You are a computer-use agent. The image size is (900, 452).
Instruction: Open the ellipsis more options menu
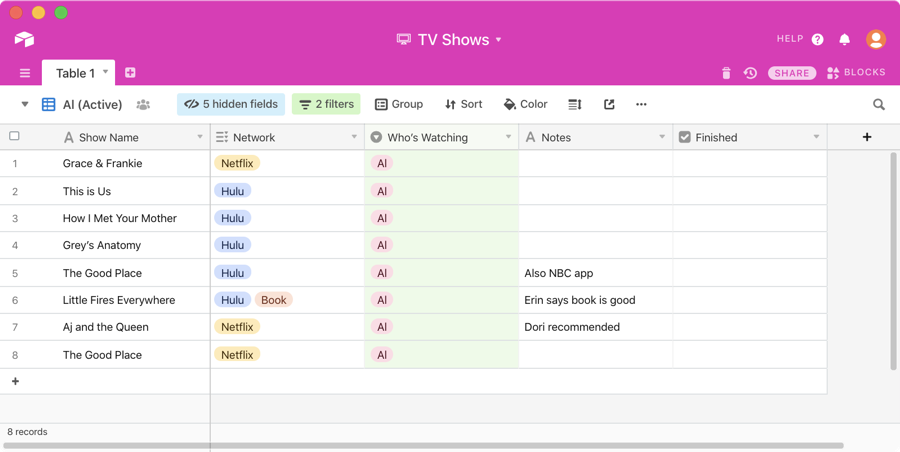pyautogui.click(x=641, y=104)
